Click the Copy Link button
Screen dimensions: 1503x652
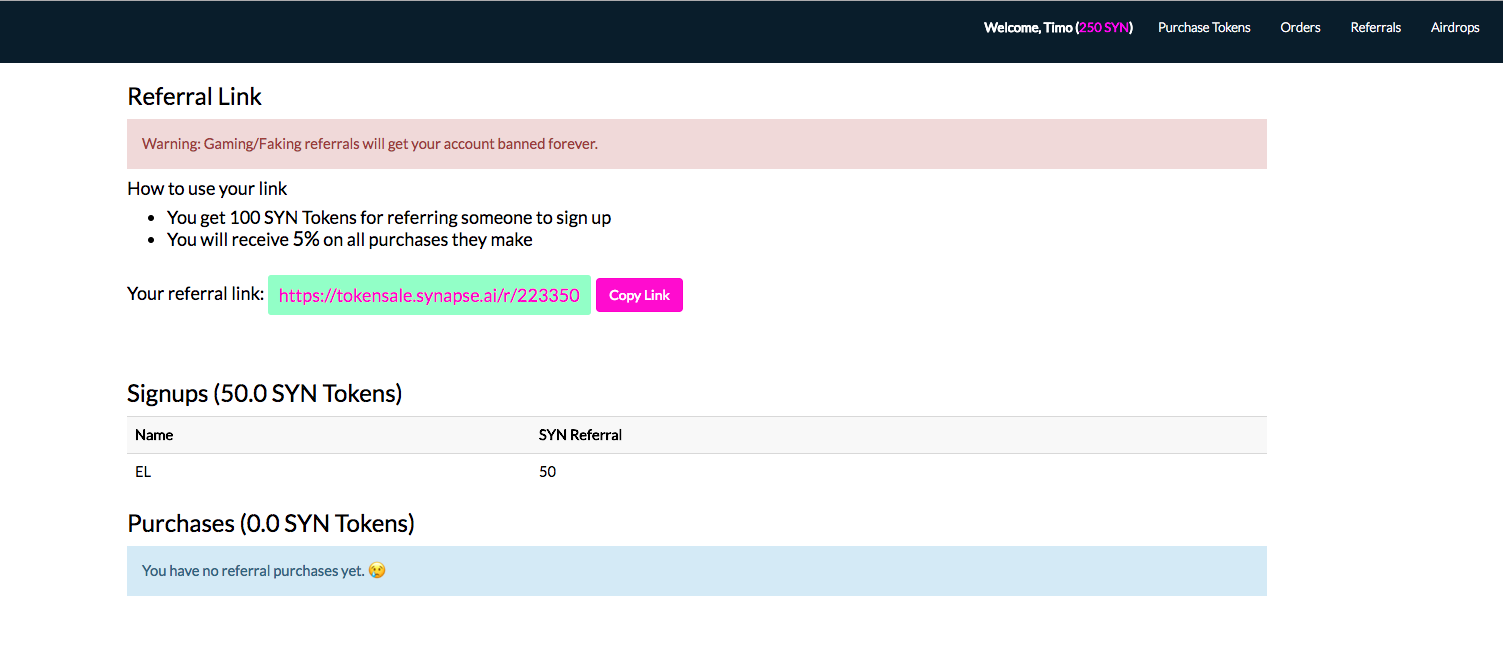(x=639, y=295)
